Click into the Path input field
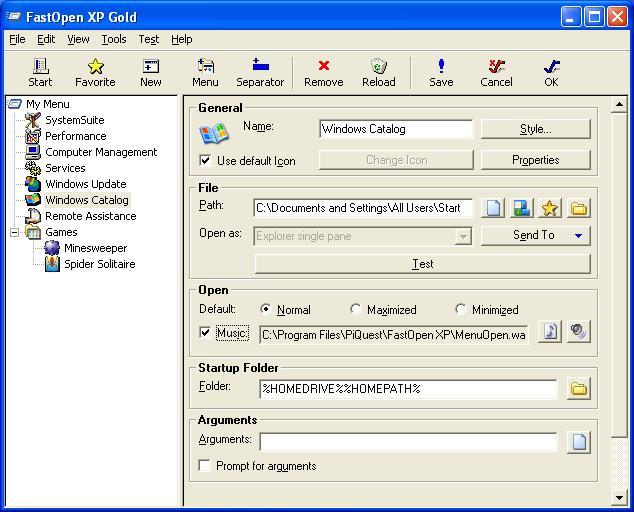This screenshot has height=512, width=634. 363,208
